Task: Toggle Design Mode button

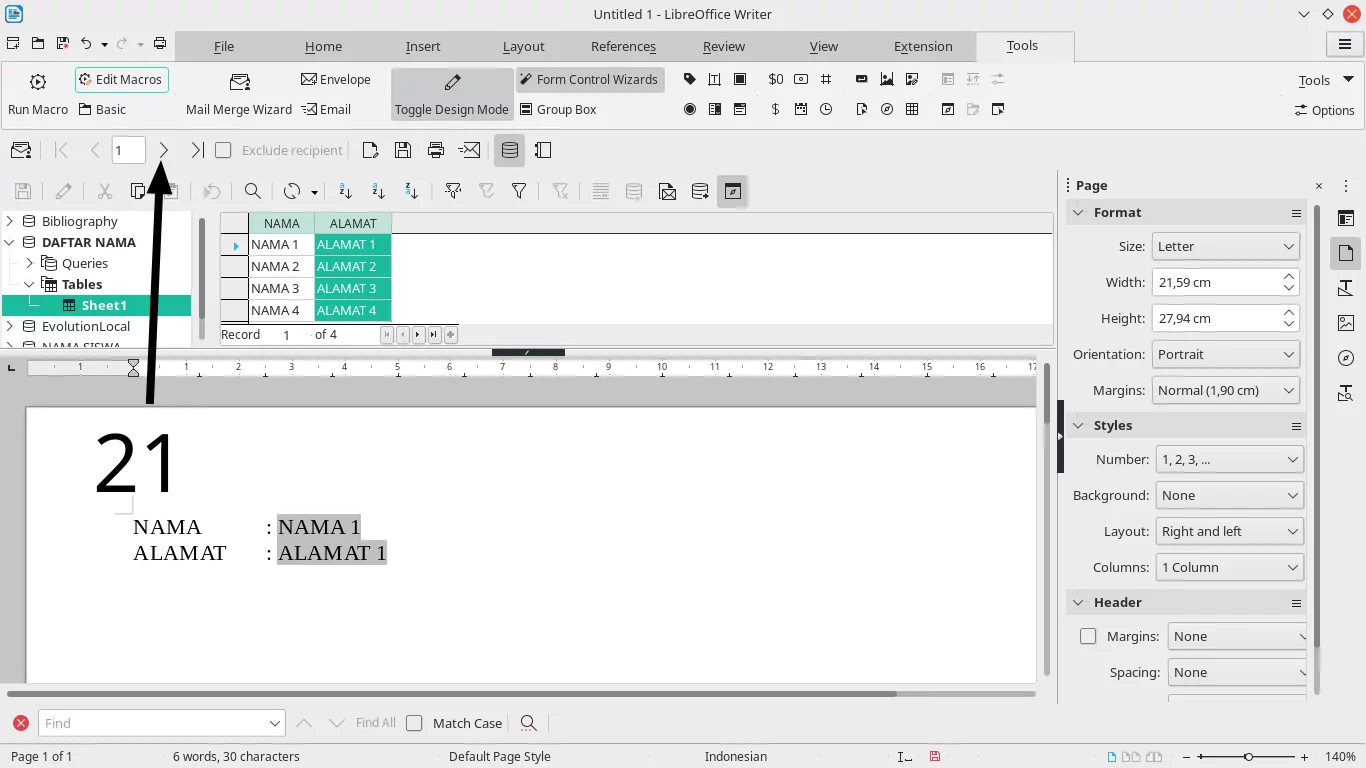Action: (452, 95)
